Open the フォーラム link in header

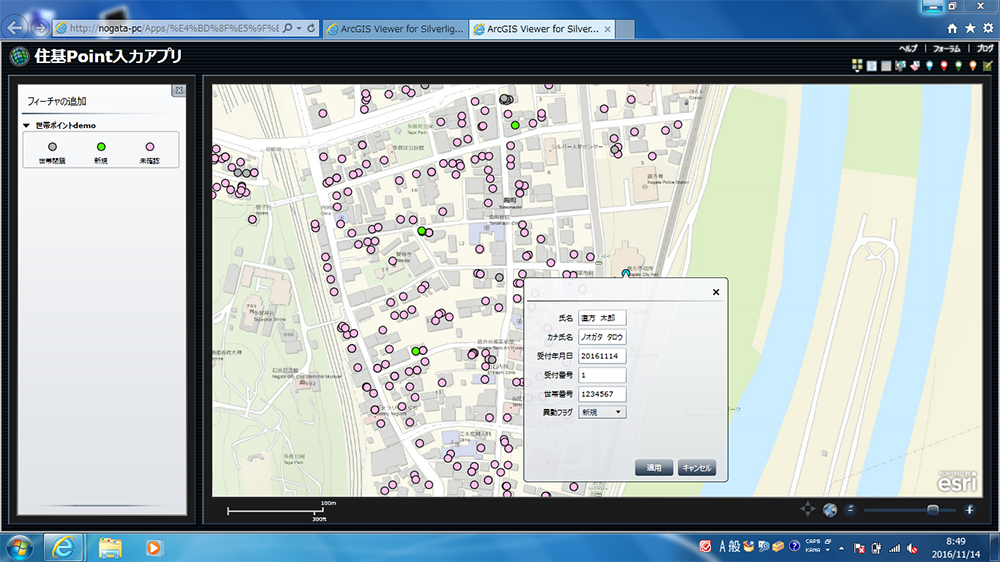point(947,48)
